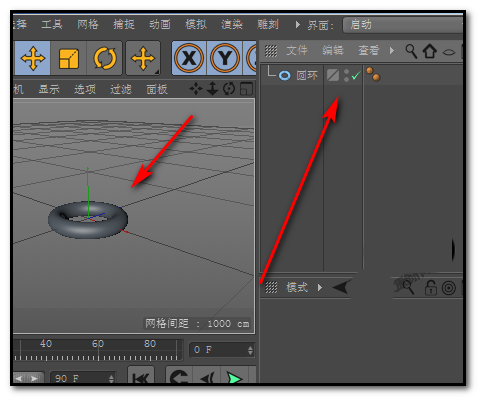Click object manager home icon
Screen dimensions: 477x397
point(430,51)
